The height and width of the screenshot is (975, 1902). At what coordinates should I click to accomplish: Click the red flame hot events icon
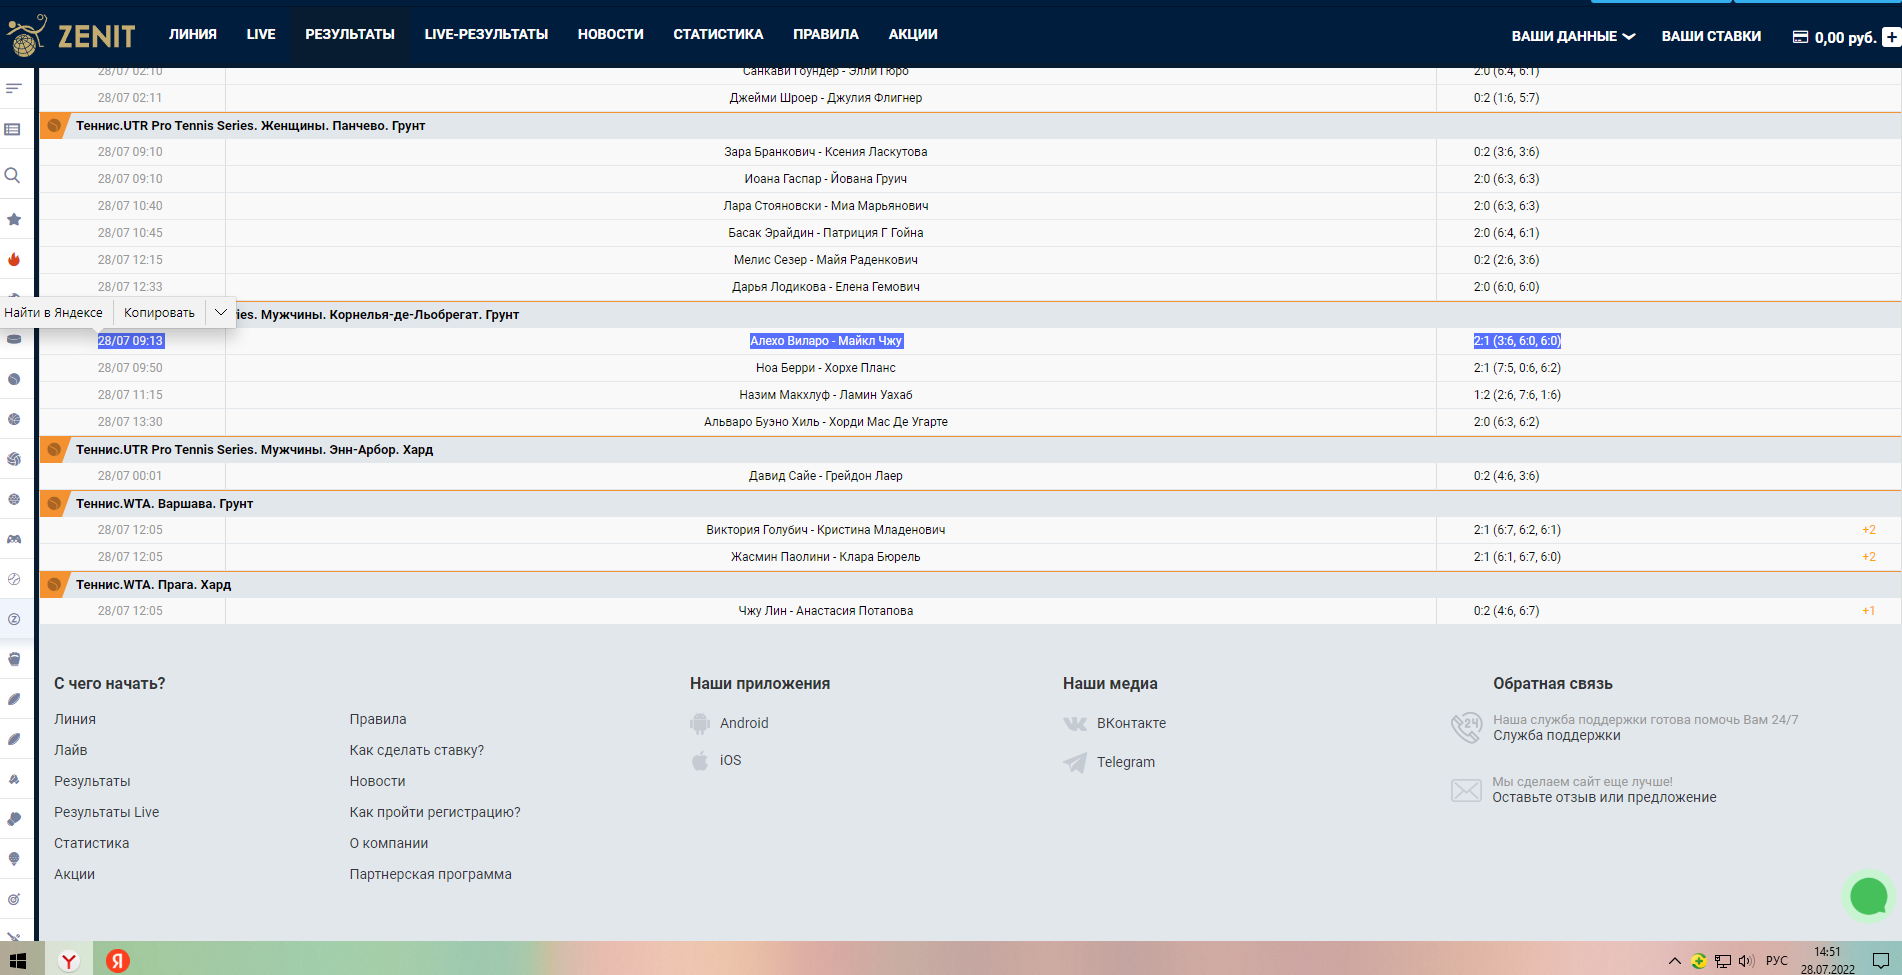tap(14, 259)
